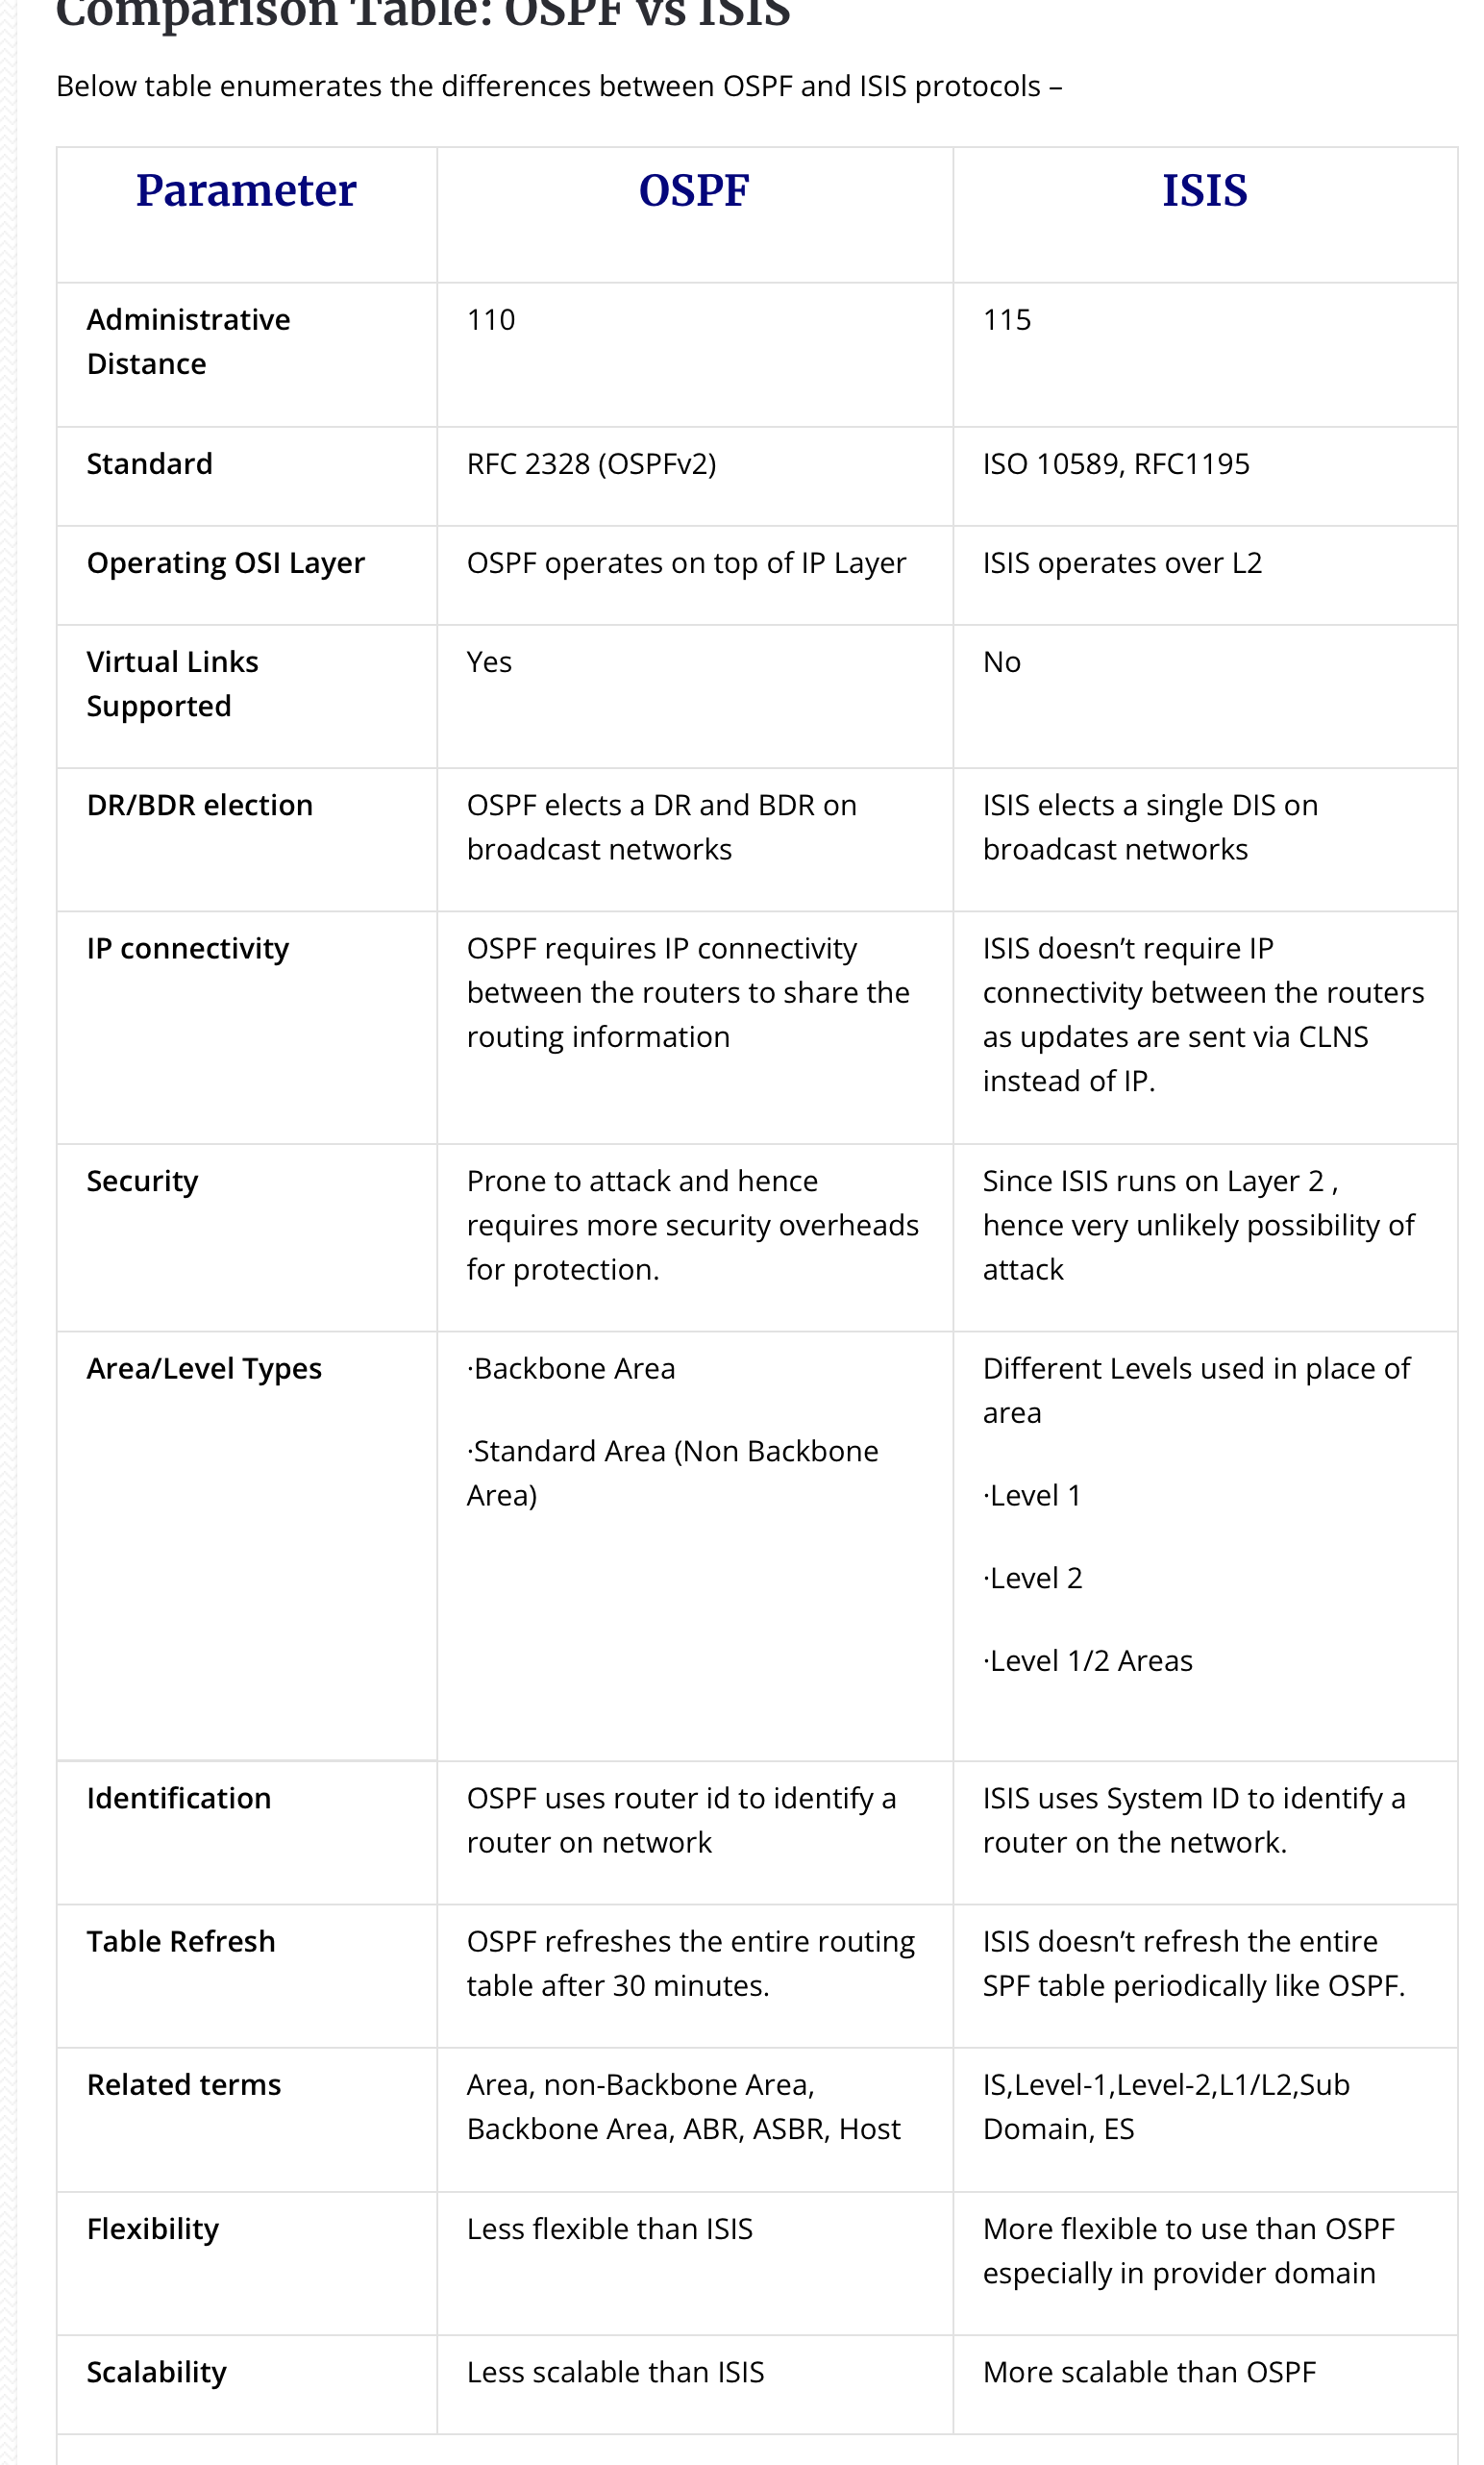Select the Administrative Distance row label
The height and width of the screenshot is (2465, 1484).
click(188, 342)
